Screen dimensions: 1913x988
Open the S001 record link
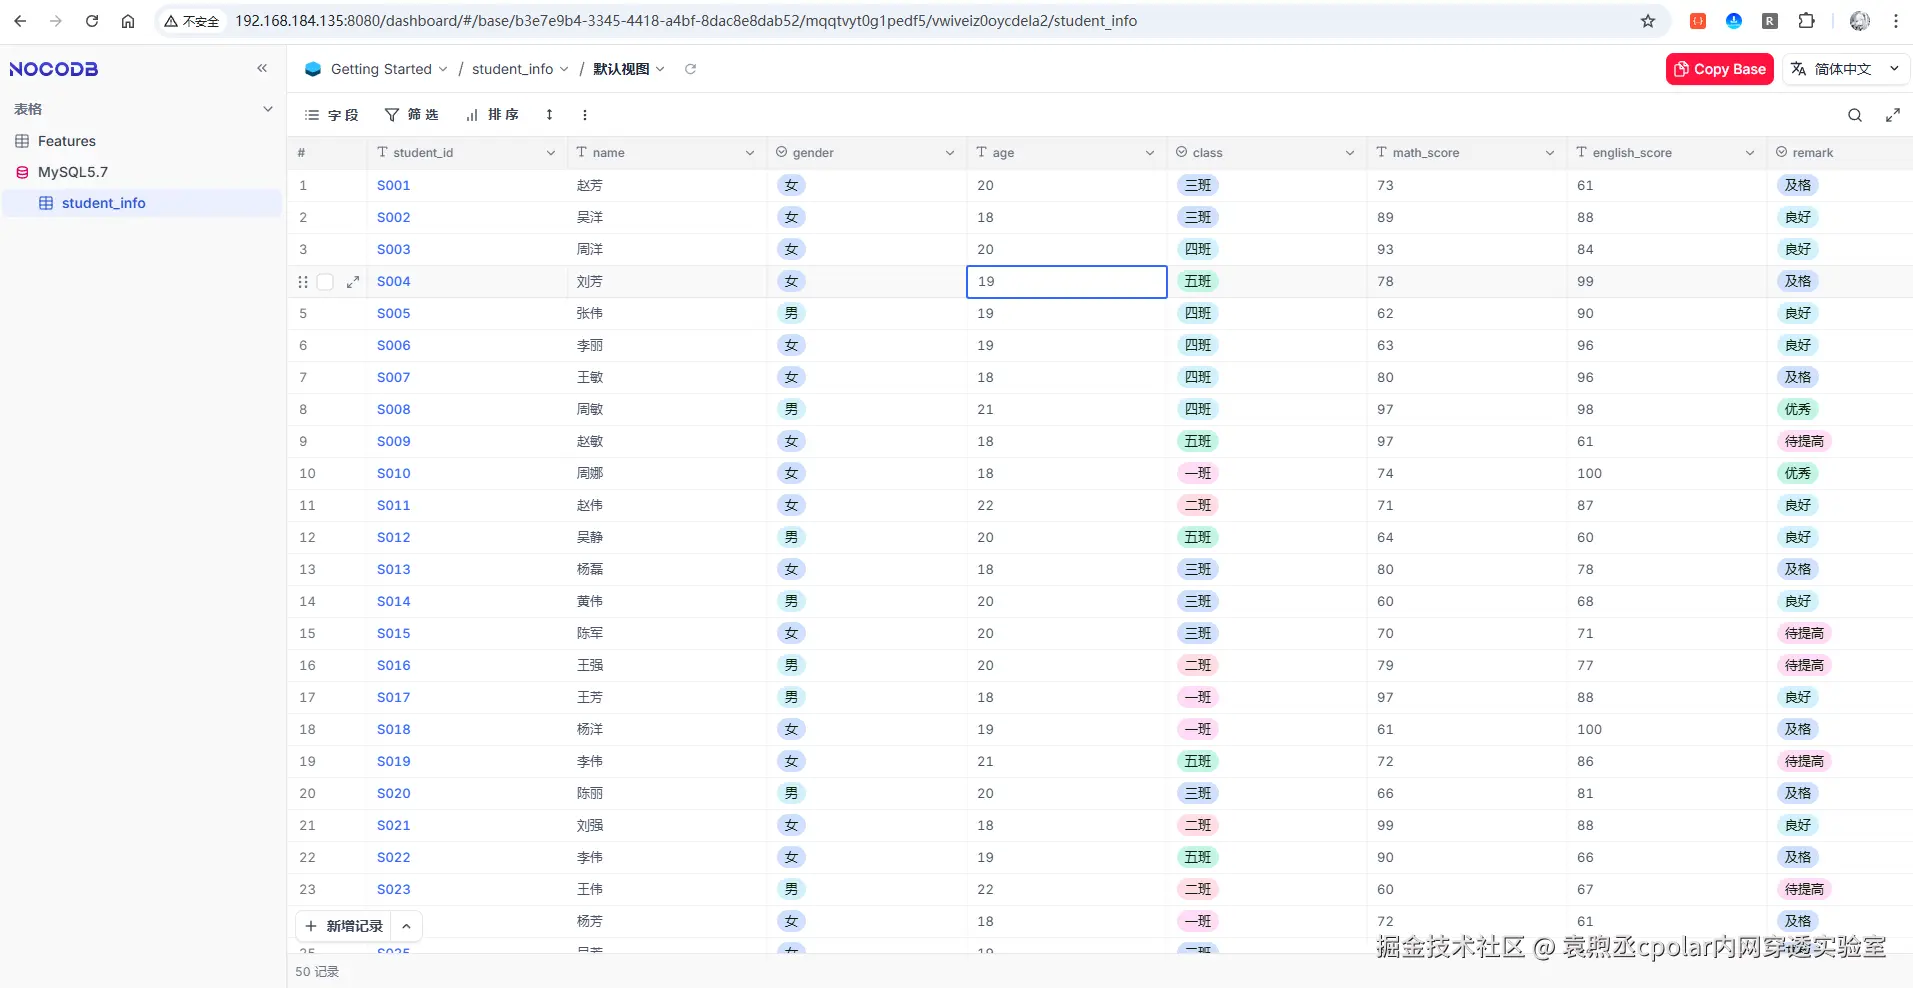[394, 185]
